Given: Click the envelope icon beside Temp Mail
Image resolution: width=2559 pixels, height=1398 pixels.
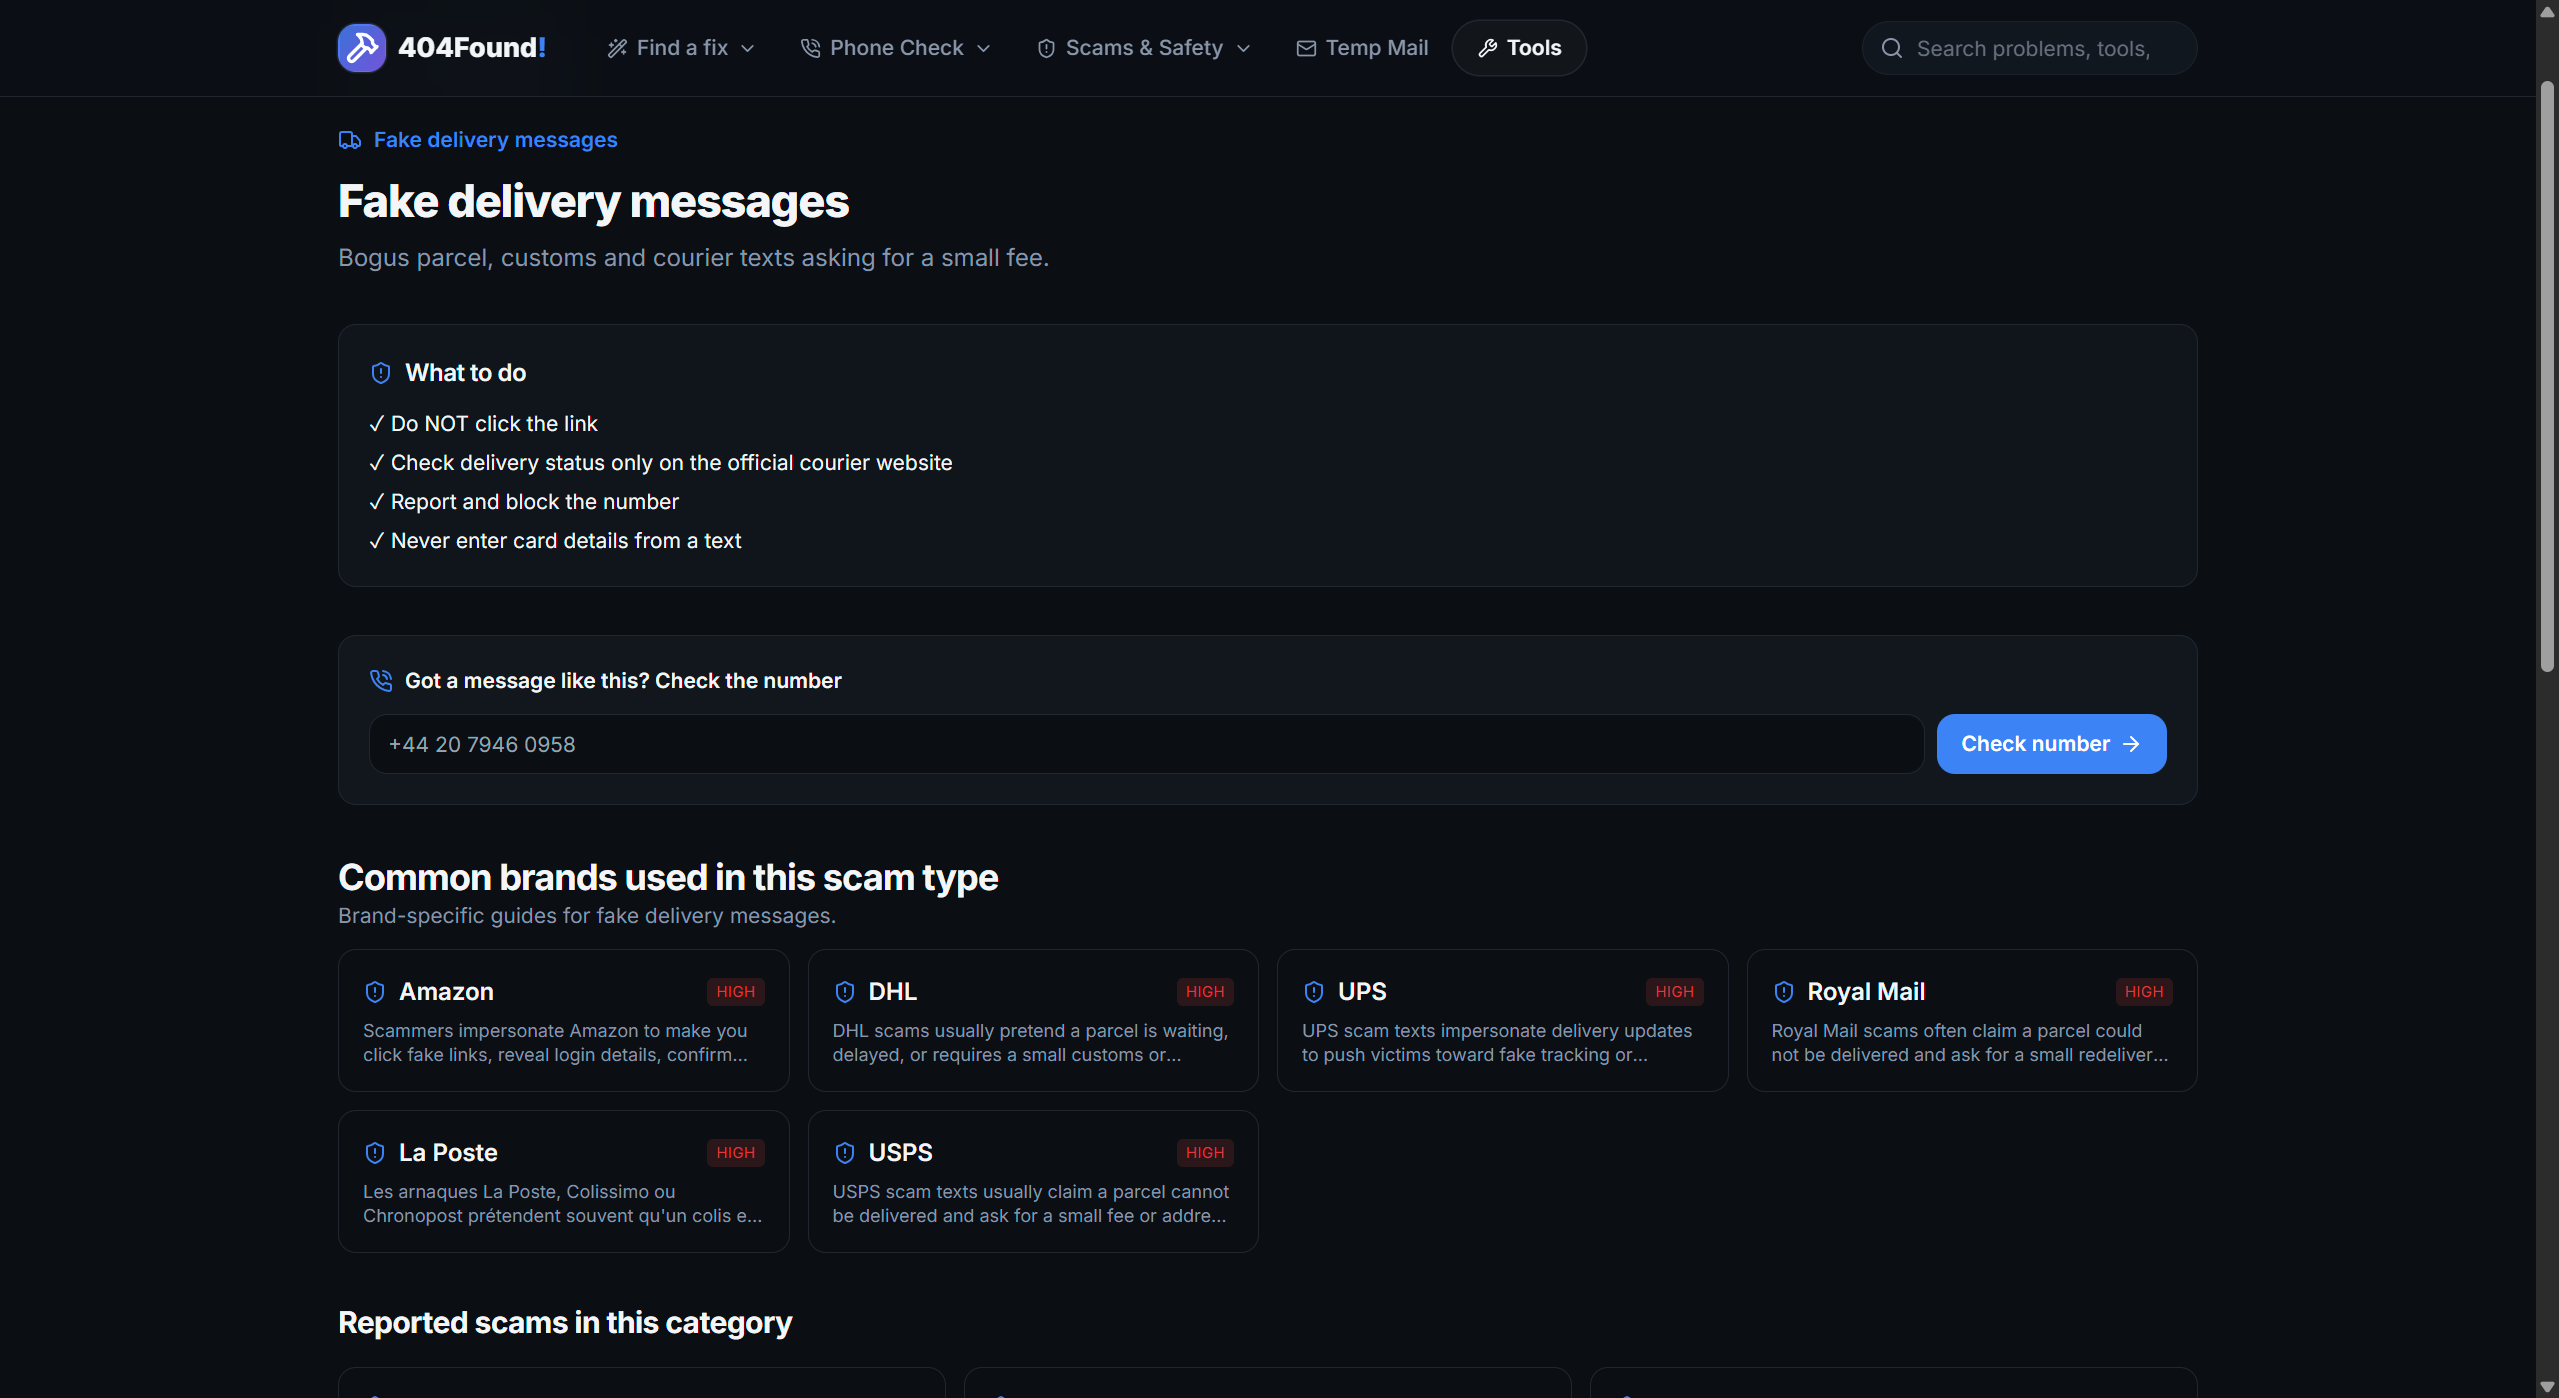Looking at the screenshot, I should 1306,48.
